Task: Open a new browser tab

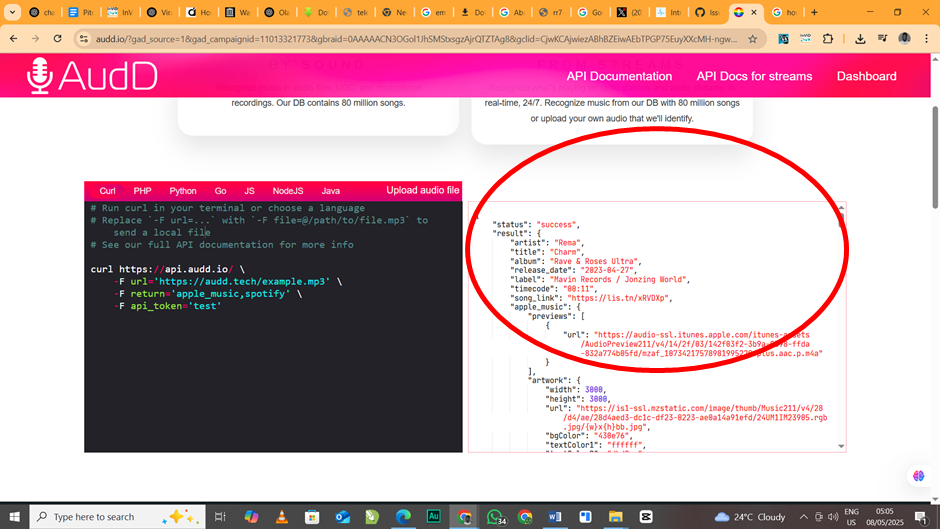Action: pyautogui.click(x=814, y=12)
